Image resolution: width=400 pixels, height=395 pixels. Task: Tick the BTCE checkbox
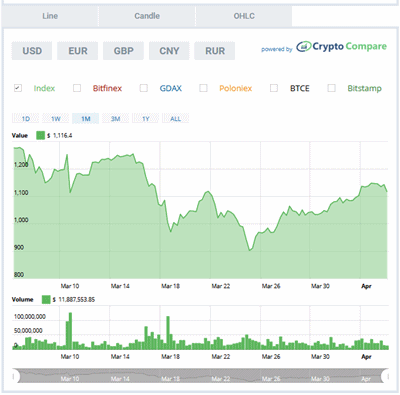pos(274,88)
